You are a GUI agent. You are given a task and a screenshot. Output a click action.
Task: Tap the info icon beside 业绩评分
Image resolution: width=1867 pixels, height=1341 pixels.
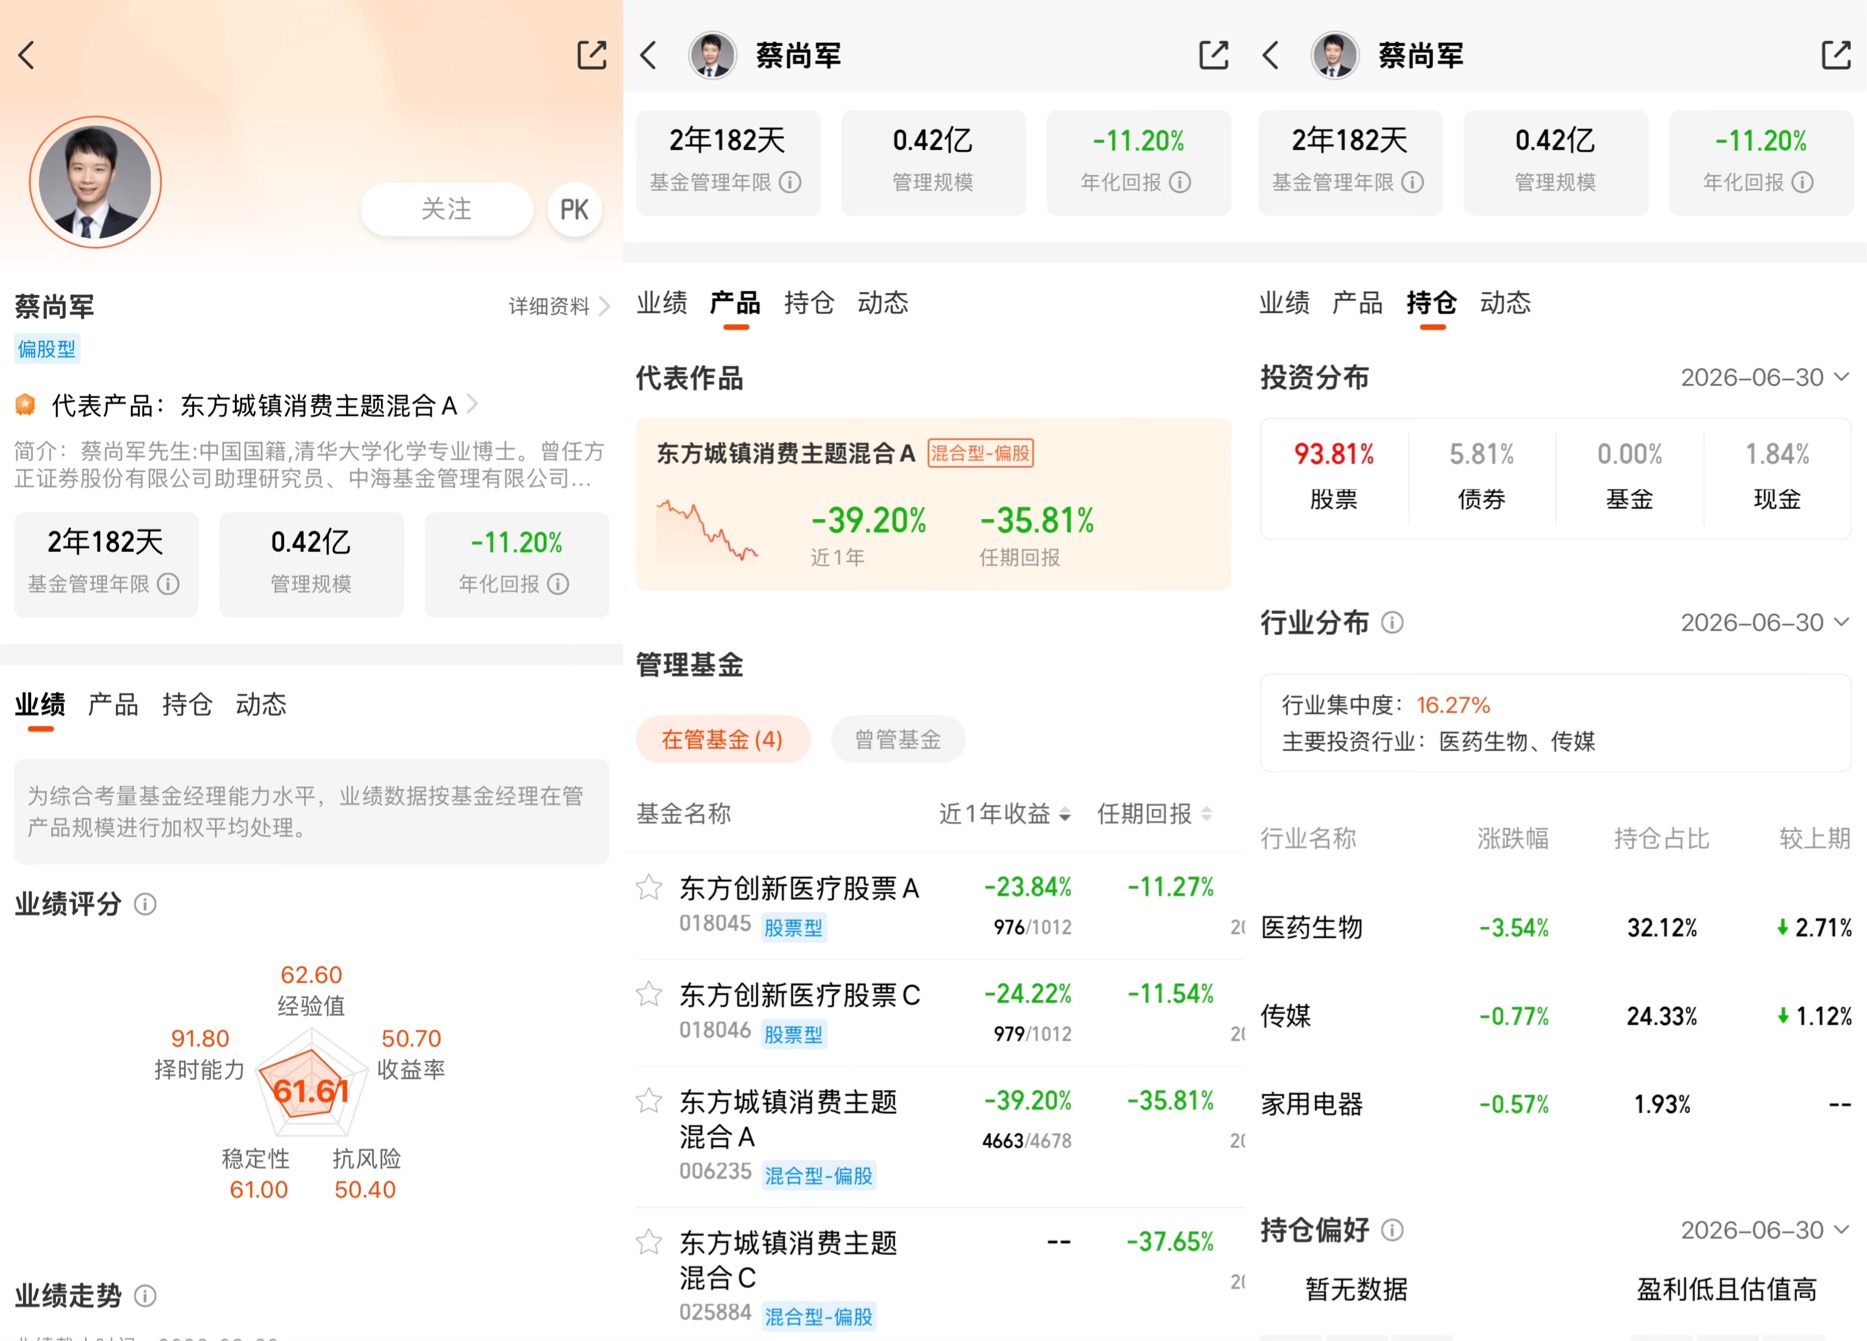click(x=145, y=904)
